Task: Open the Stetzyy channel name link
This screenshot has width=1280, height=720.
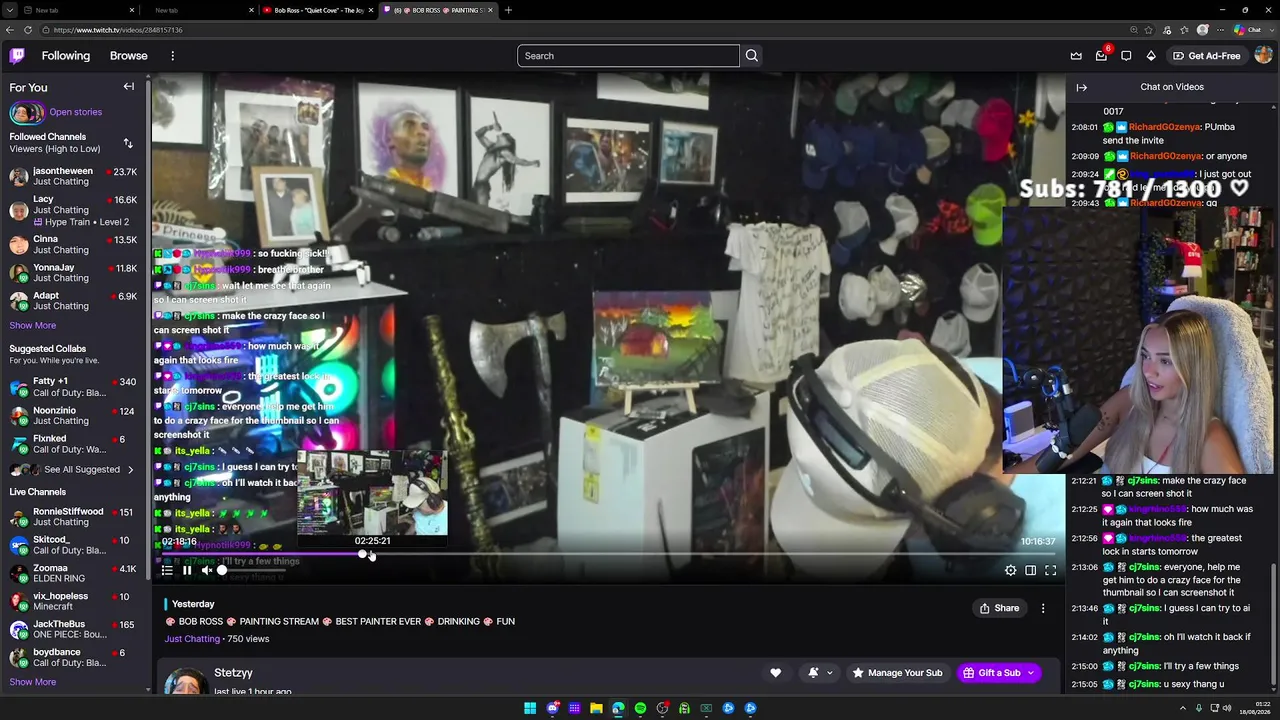Action: 233,673
